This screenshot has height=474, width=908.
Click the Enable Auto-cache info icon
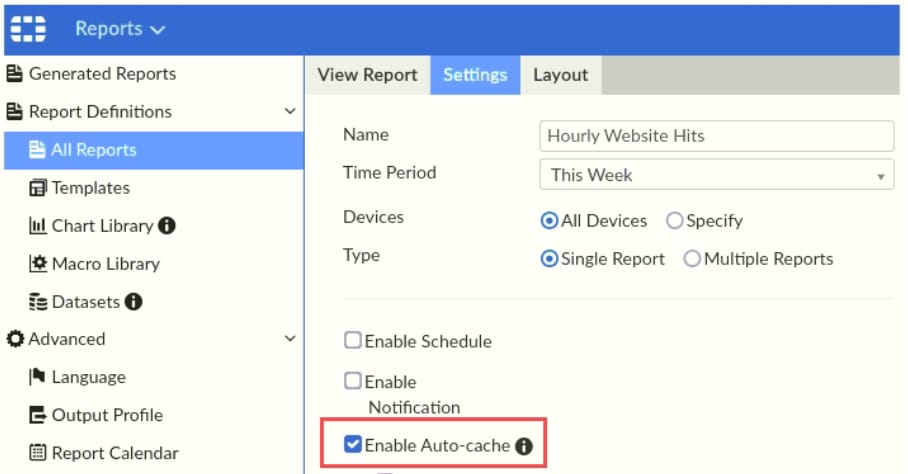click(523, 446)
